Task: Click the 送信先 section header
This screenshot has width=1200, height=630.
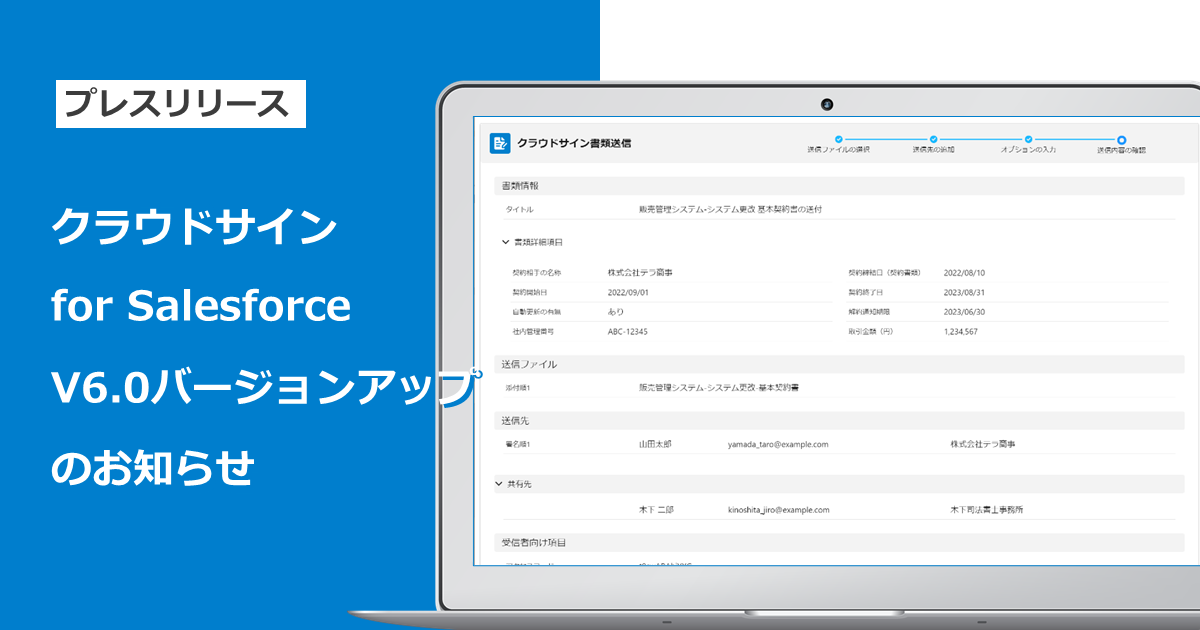Action: tap(839, 420)
